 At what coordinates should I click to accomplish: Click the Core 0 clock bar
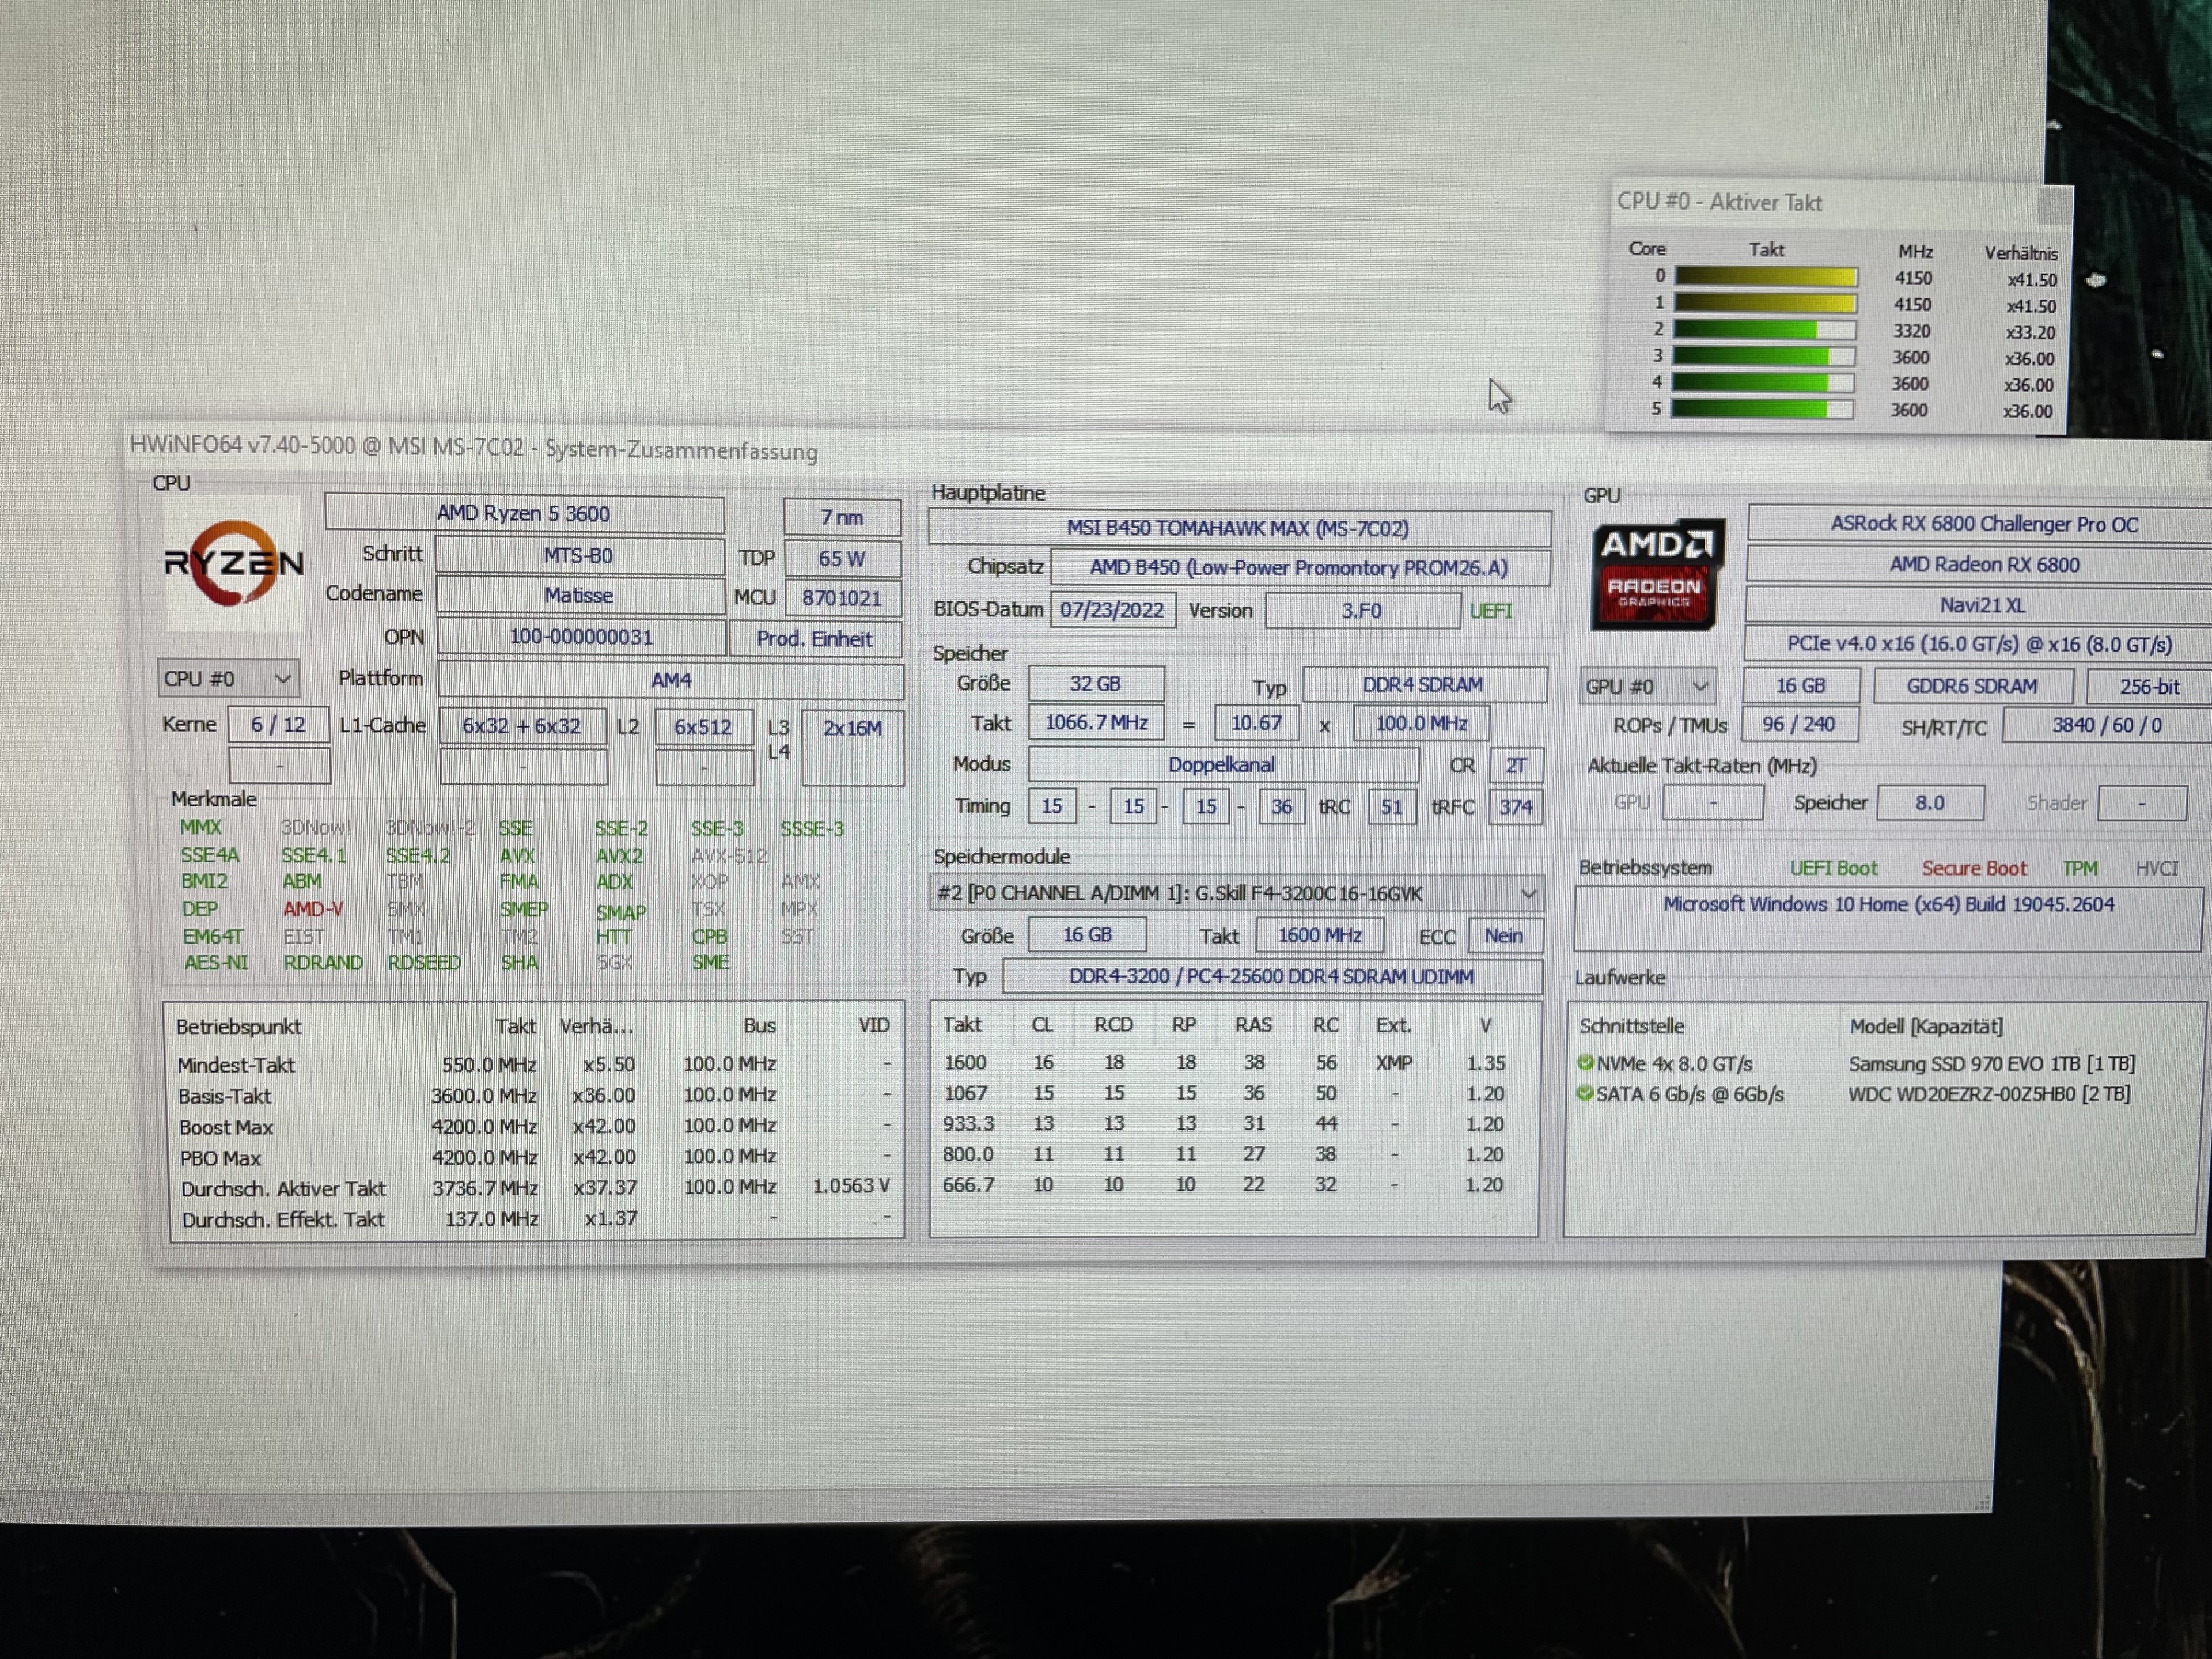click(x=1765, y=277)
